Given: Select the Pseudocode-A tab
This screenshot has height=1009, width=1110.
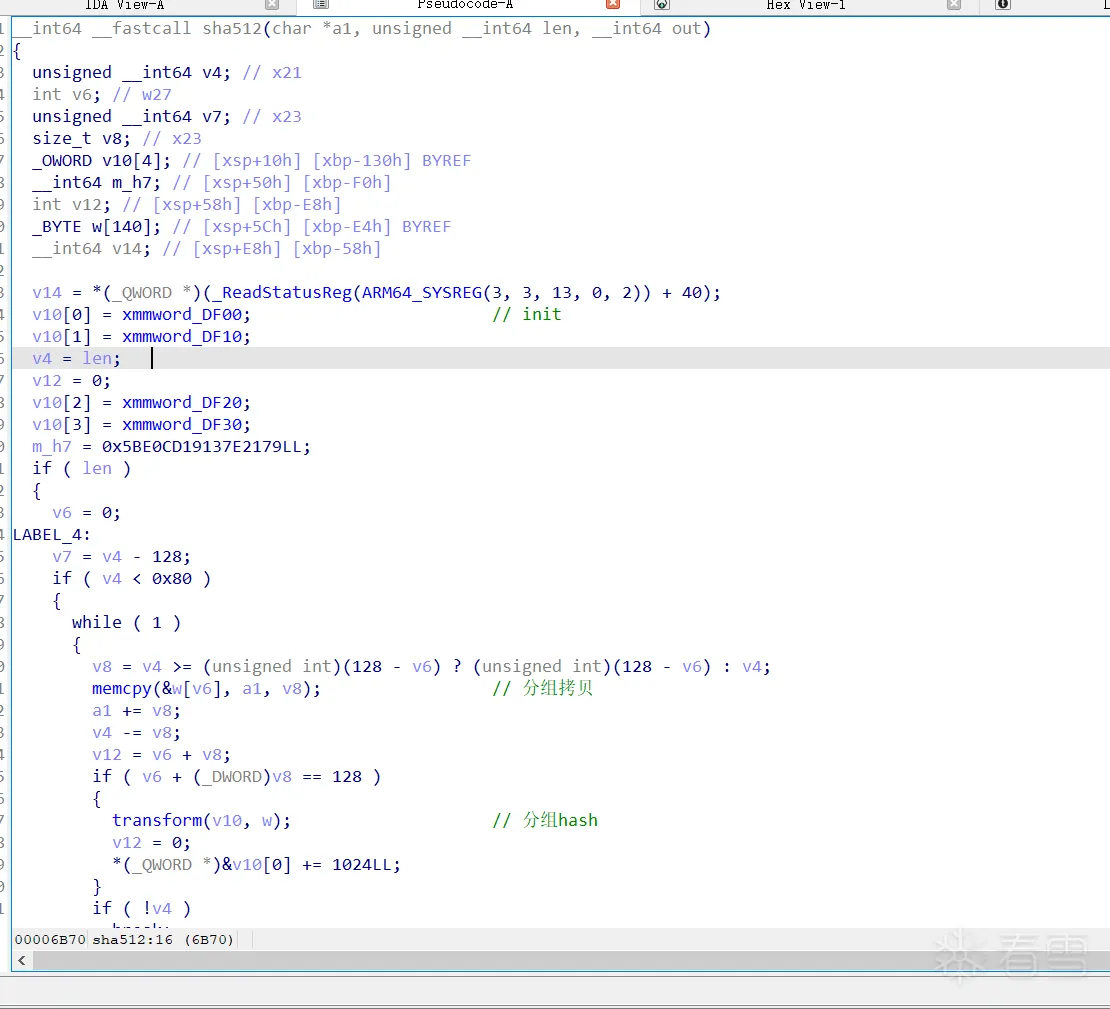Looking at the screenshot, I should click(465, 5).
